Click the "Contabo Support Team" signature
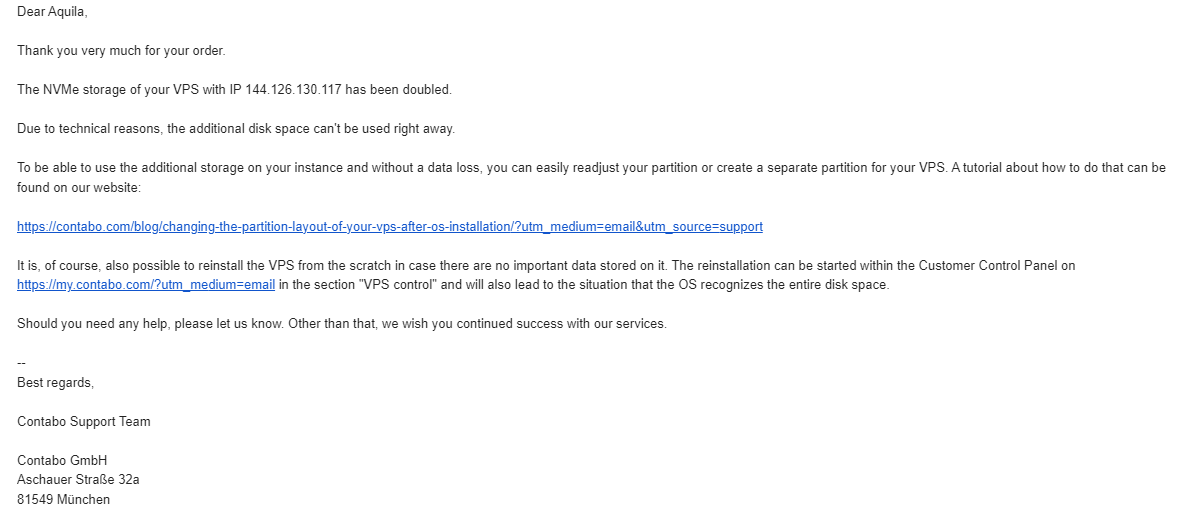 pos(84,422)
